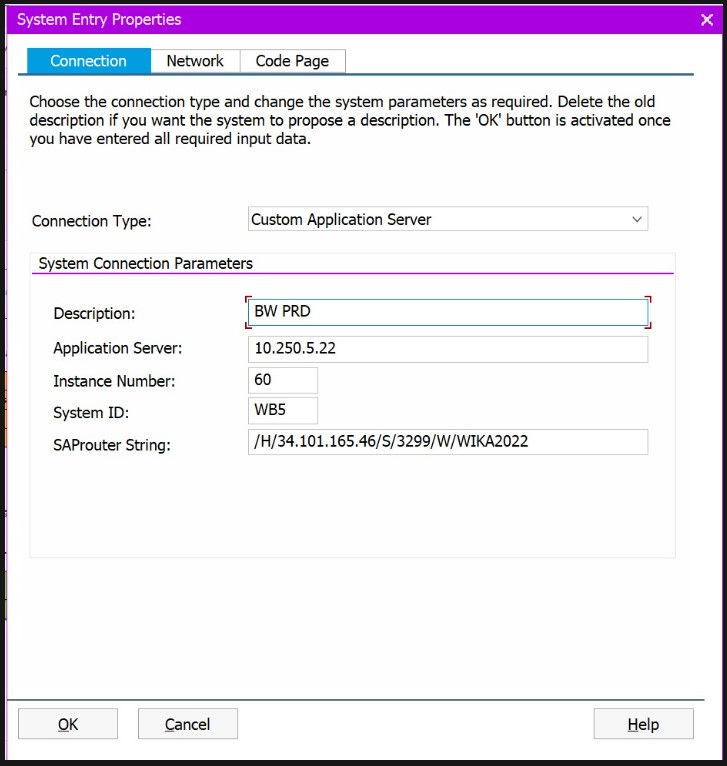Focus the Application Server input field
Screen dimensions: 727x766
447,349
